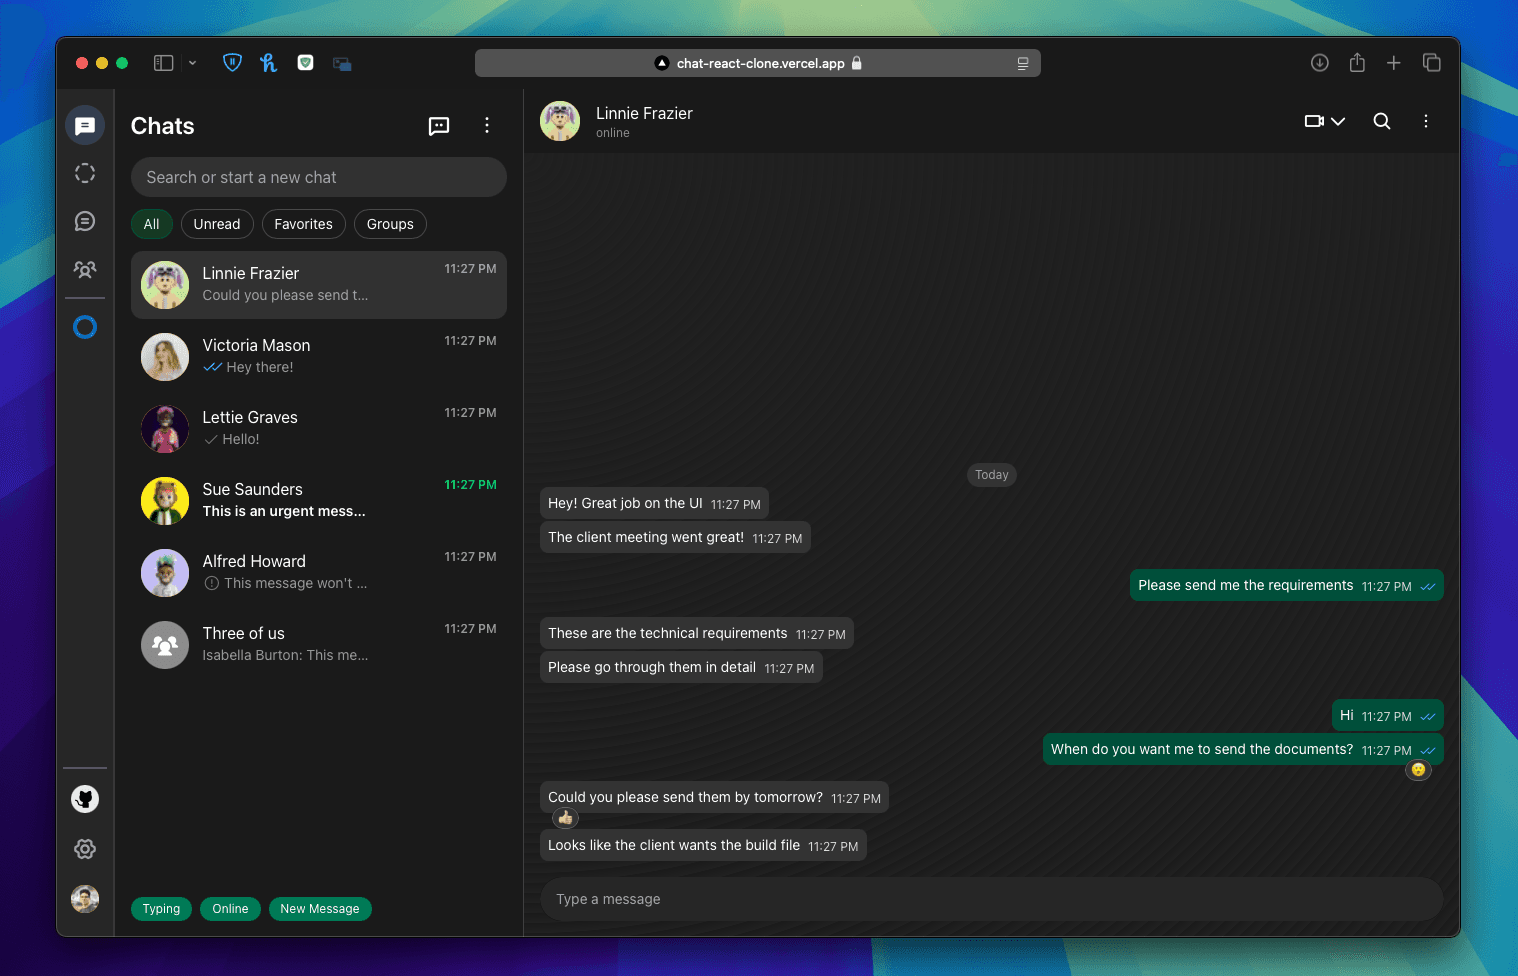Click the Safari share icon
The image size is (1518, 976).
coord(1356,63)
